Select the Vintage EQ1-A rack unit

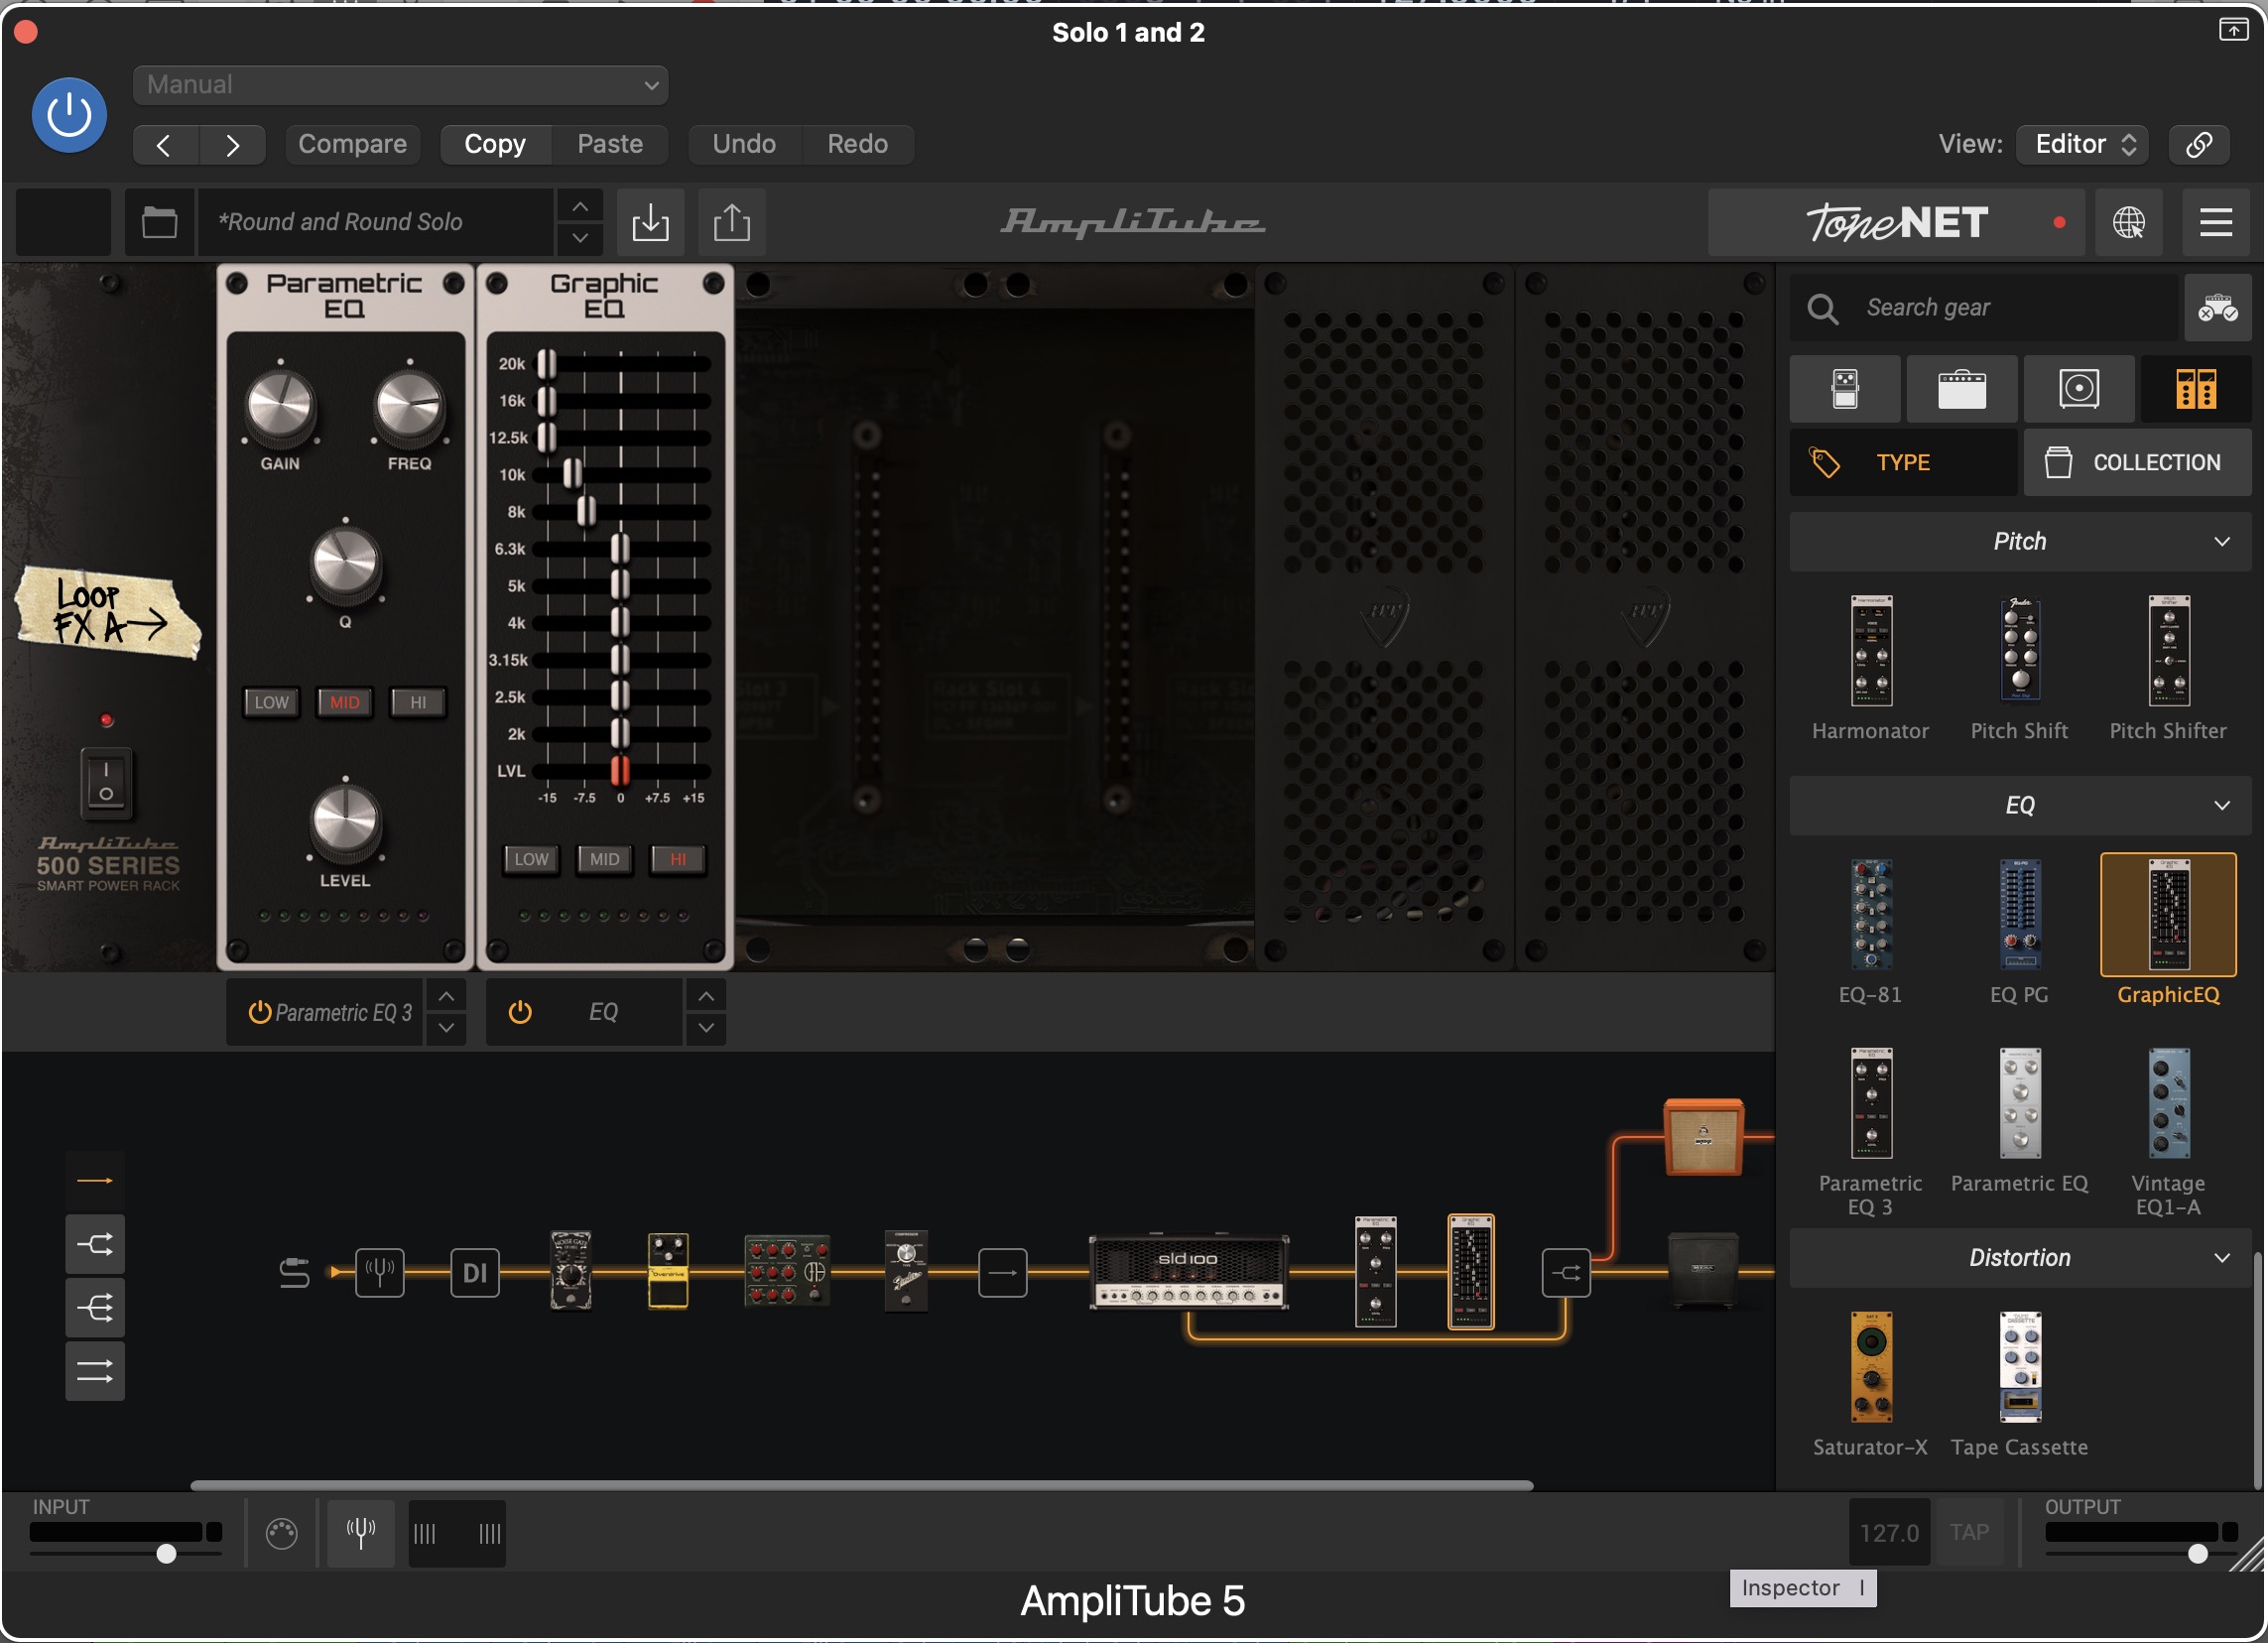[x=2169, y=1132]
